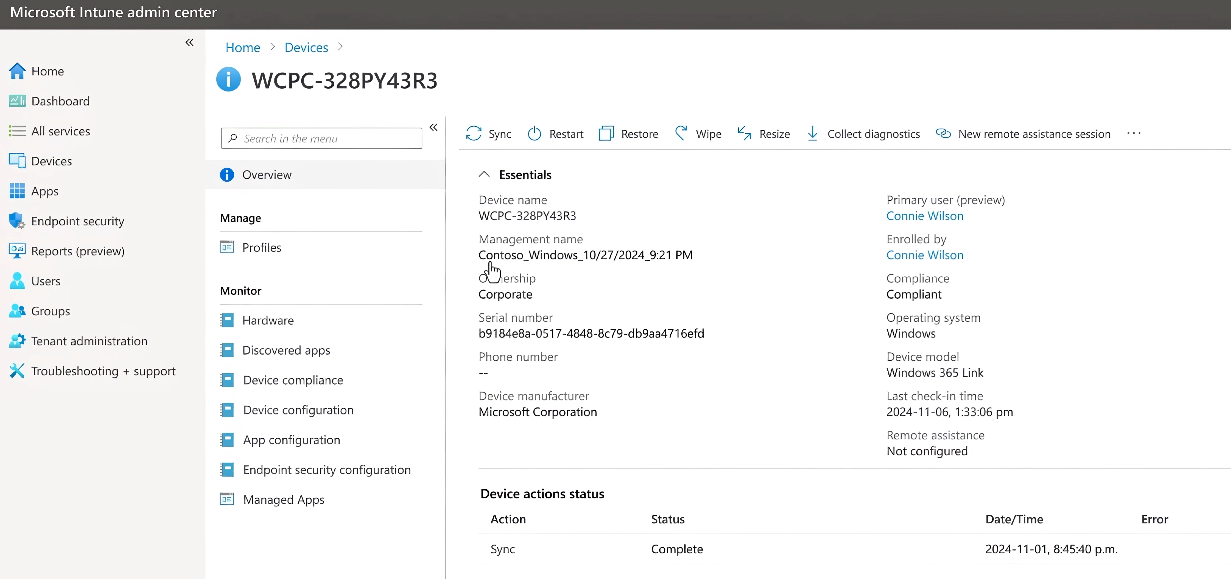Image resolution: width=1231 pixels, height=579 pixels.
Task: Go to the Home breadcrumb link
Action: coord(243,48)
